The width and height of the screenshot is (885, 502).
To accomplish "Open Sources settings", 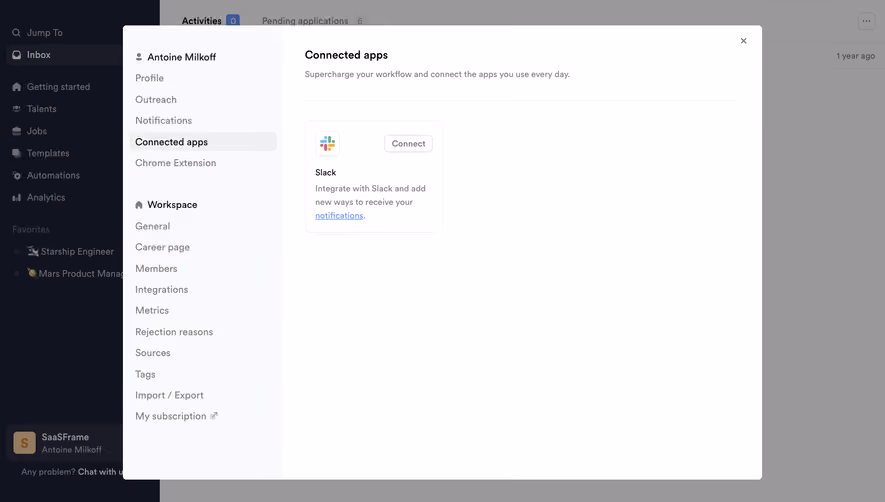I will click(x=152, y=353).
